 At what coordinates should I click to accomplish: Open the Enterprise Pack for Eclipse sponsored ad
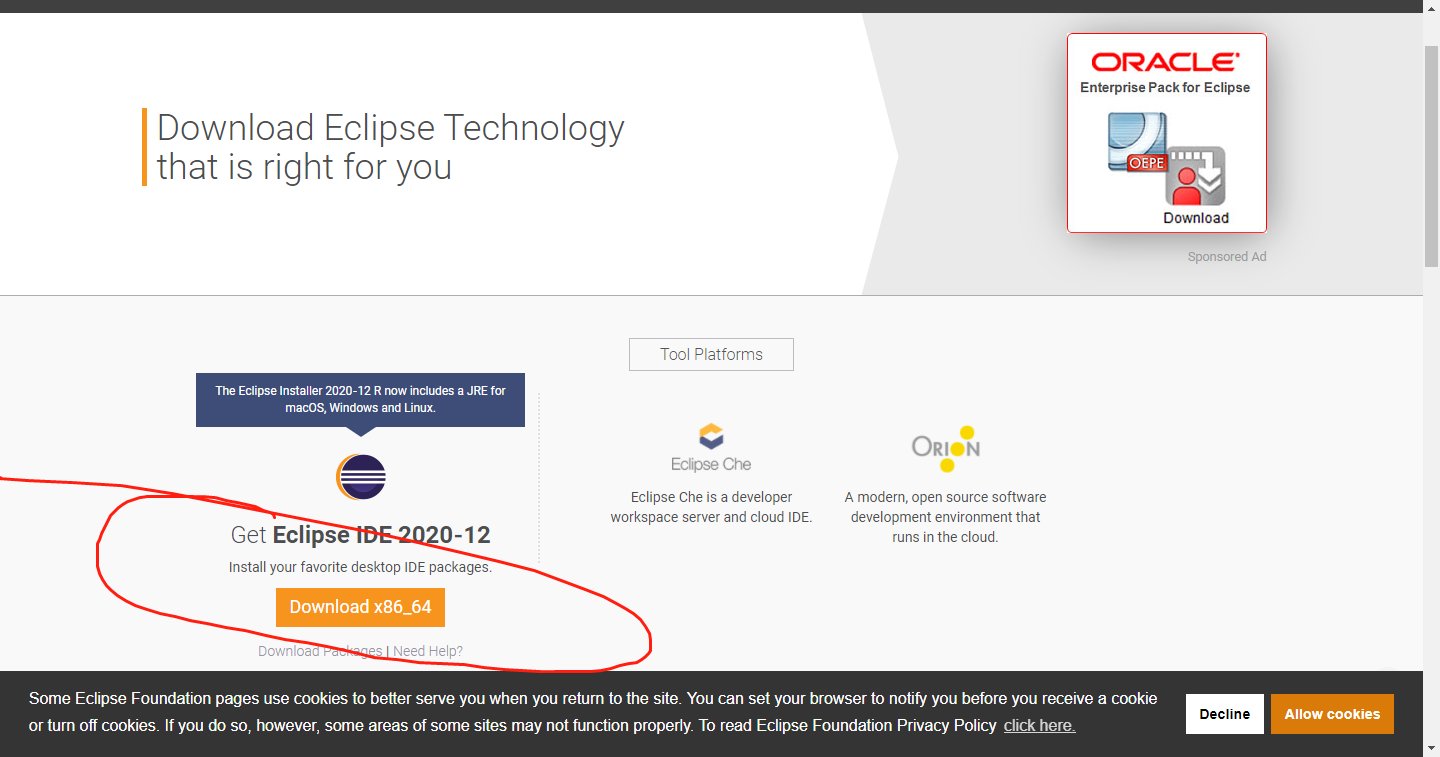tap(1166, 133)
